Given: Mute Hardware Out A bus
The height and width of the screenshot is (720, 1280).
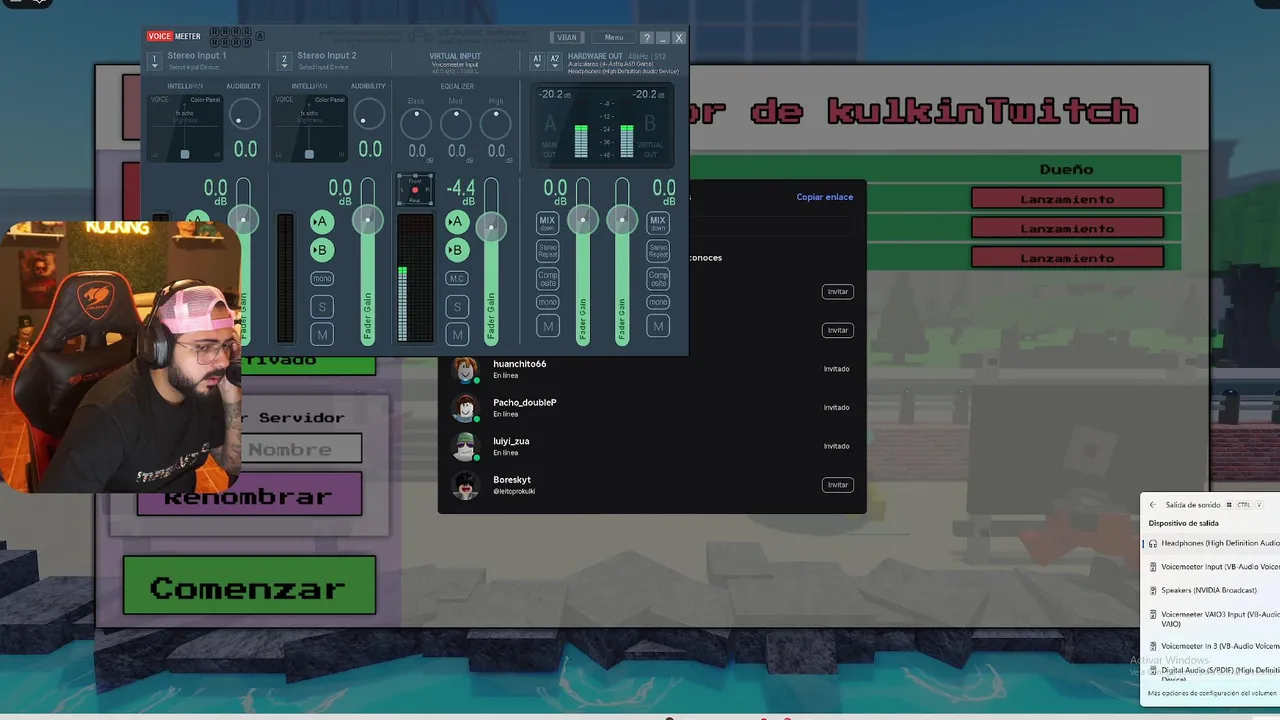Looking at the screenshot, I should point(547,326).
